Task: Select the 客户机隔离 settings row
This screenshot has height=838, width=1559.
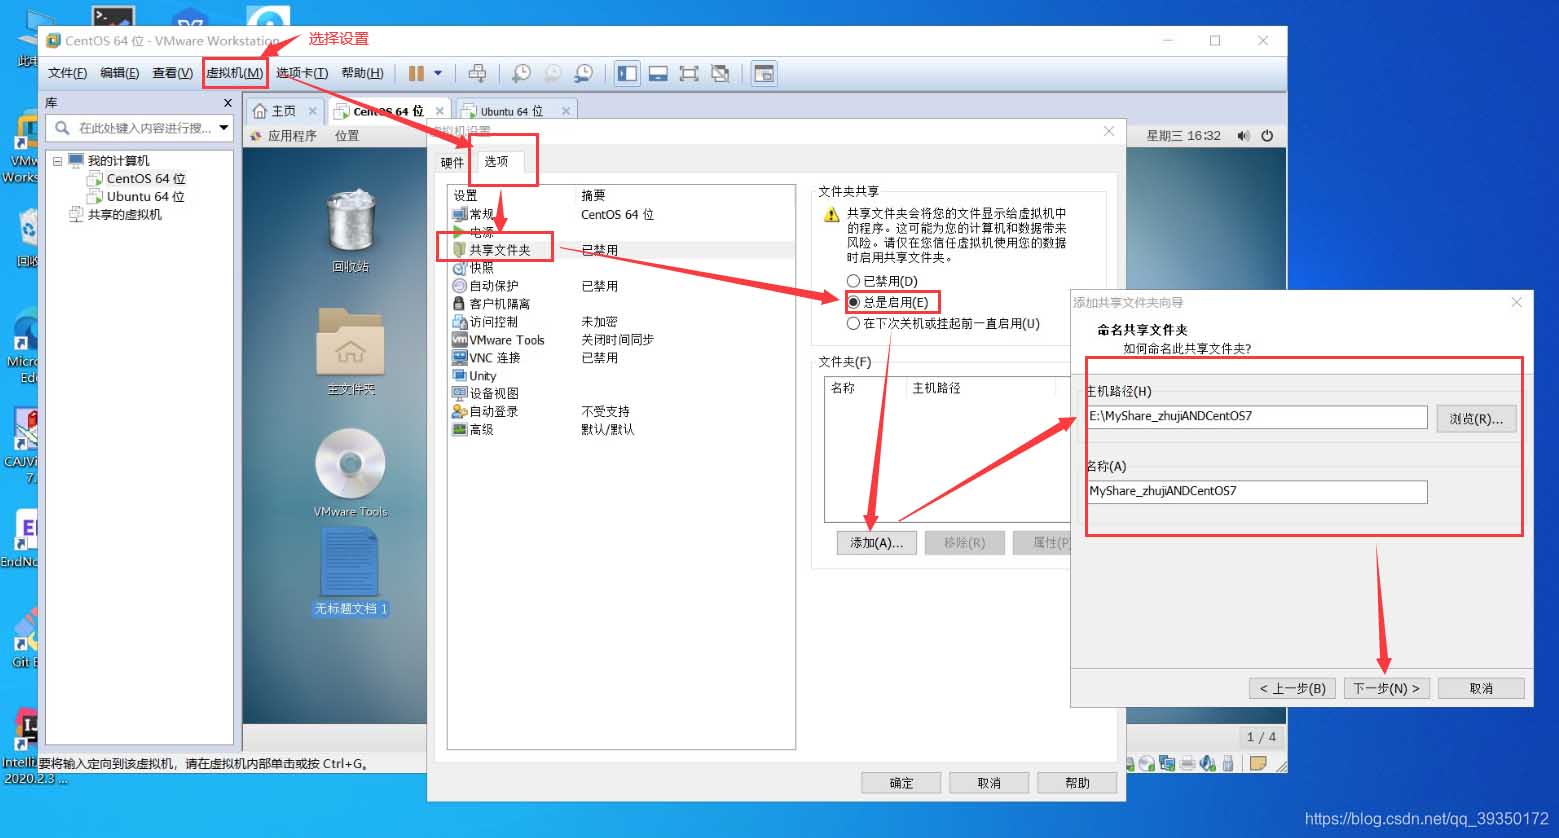Action: tap(620, 304)
